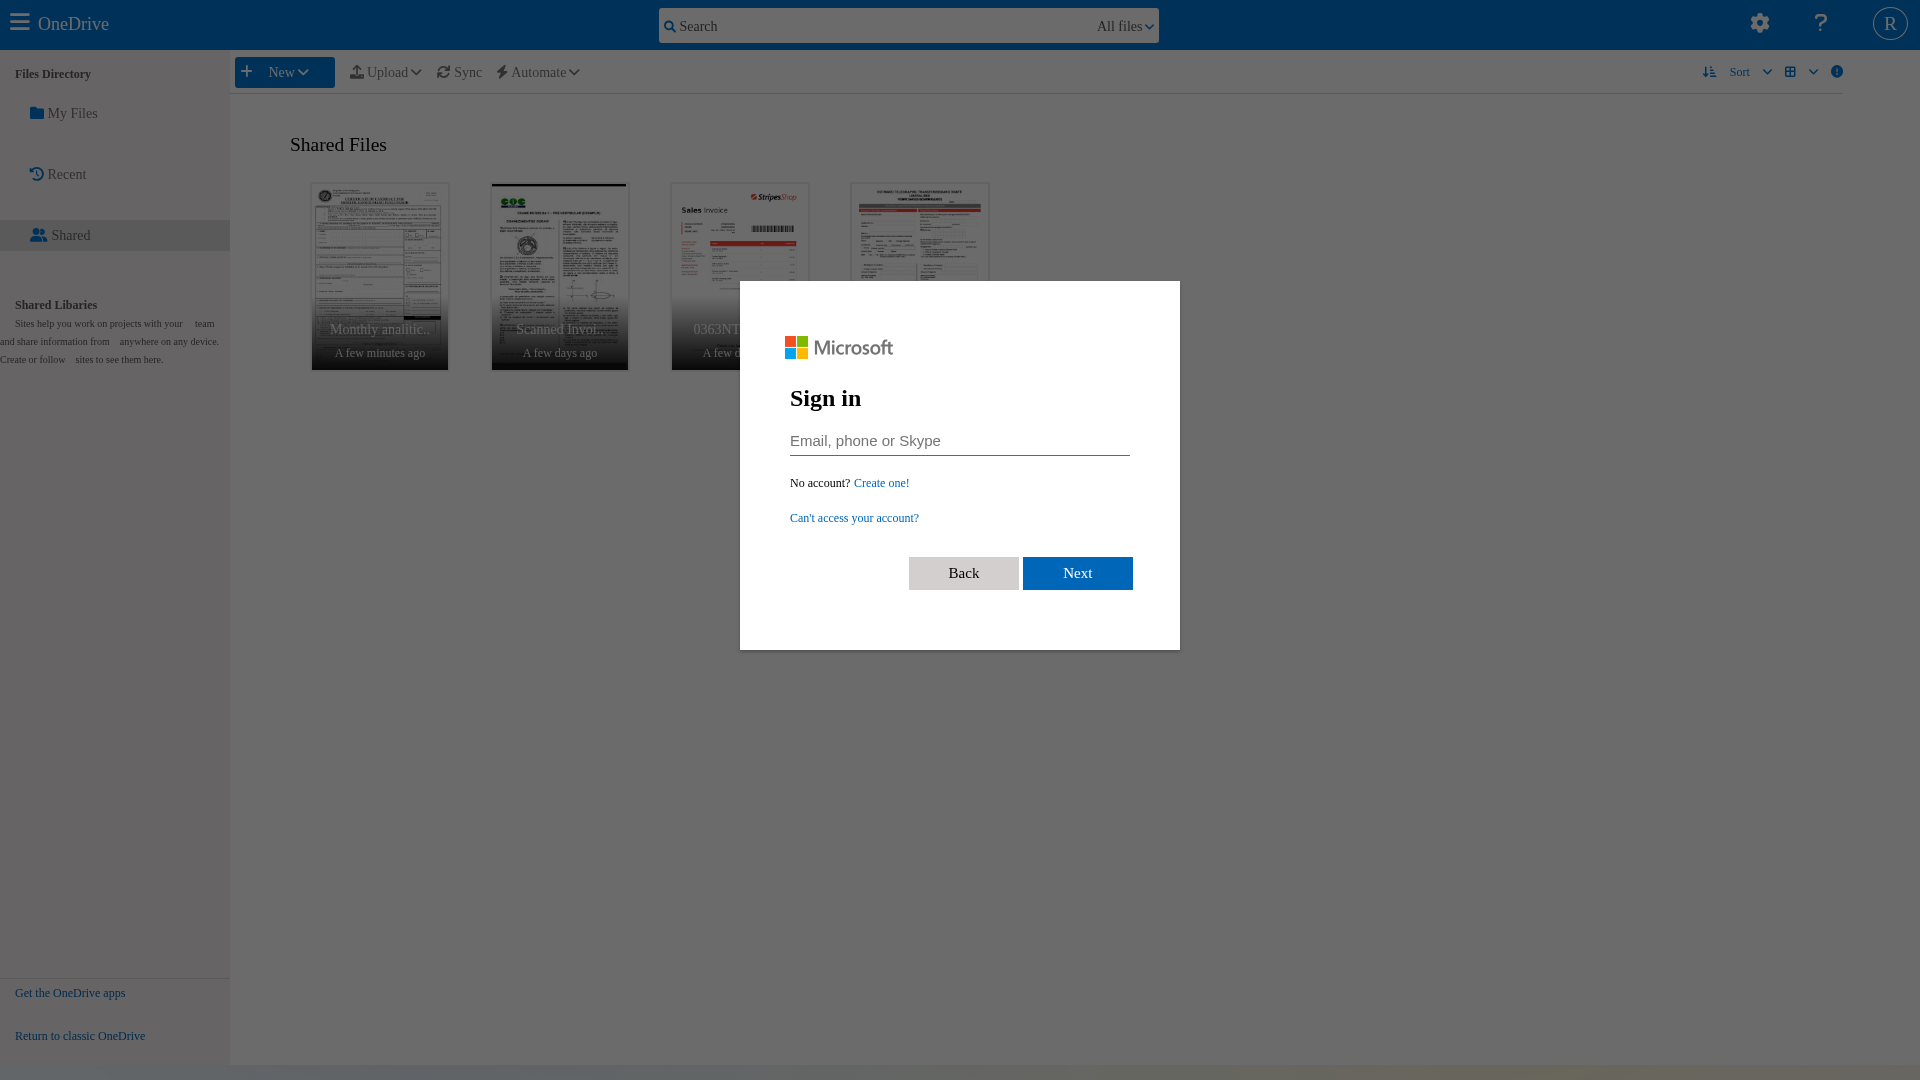Expand the New dropdown arrow
The image size is (1920, 1080).
coord(303,73)
